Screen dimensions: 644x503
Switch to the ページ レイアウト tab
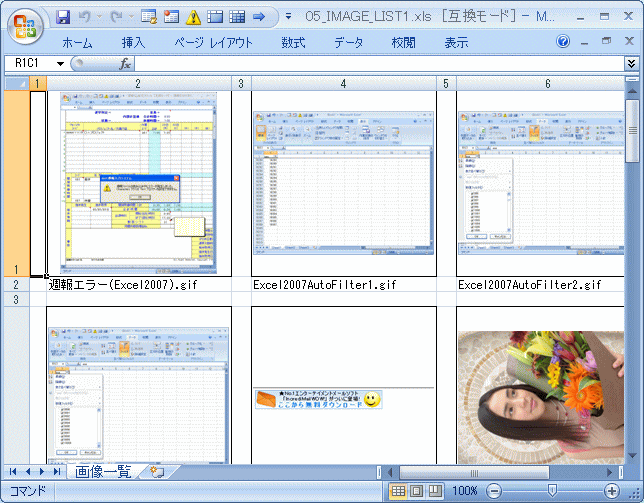coord(214,42)
